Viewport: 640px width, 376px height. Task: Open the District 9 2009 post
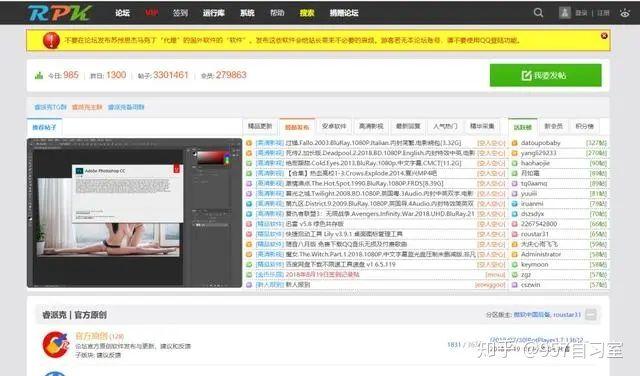[x=380, y=204]
